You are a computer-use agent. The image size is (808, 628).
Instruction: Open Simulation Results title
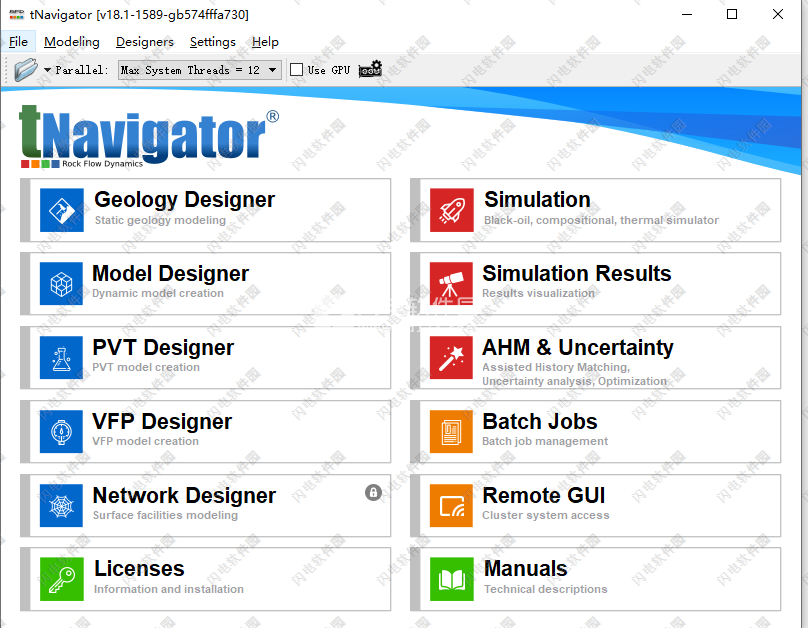(577, 274)
